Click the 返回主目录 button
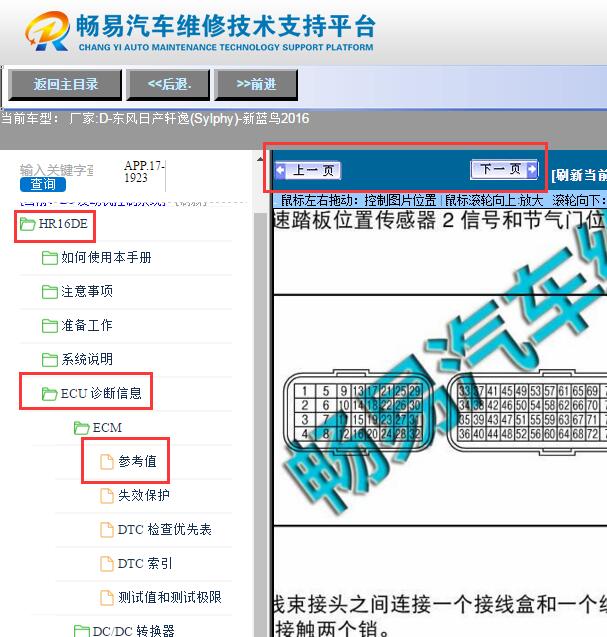The width and height of the screenshot is (607, 637). pos(65,84)
